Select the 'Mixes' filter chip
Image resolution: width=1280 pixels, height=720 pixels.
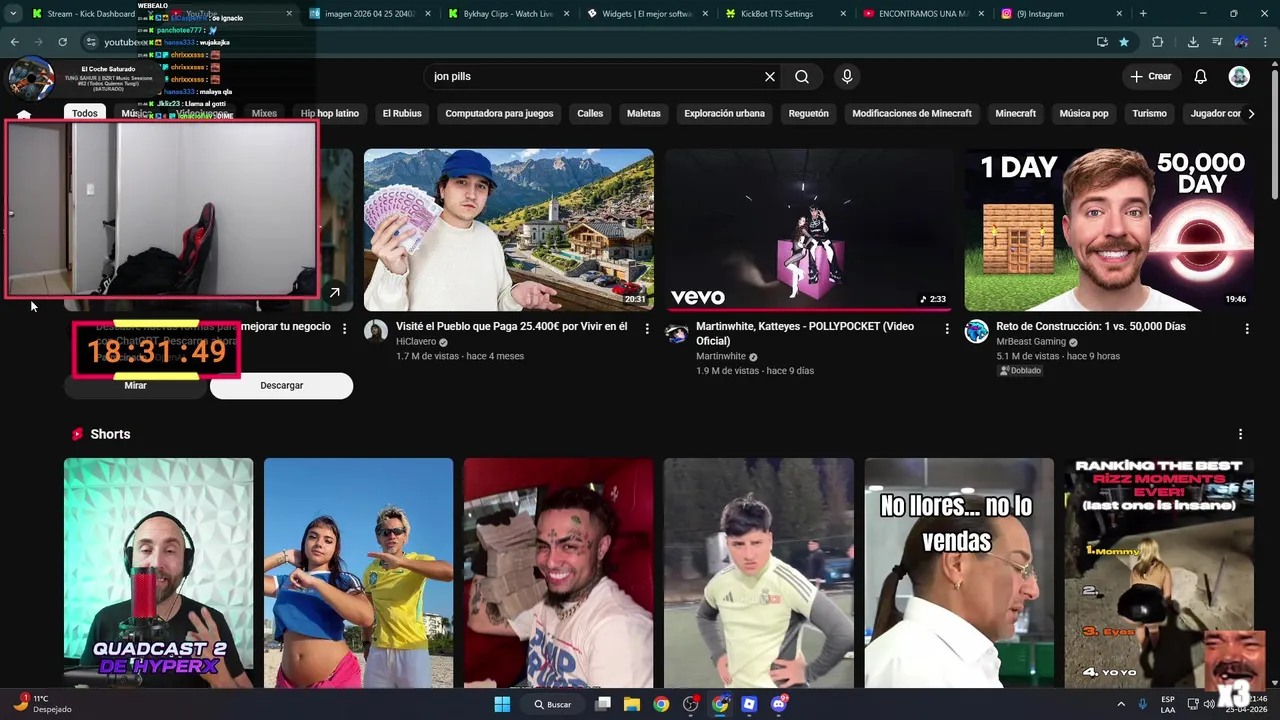point(264,114)
